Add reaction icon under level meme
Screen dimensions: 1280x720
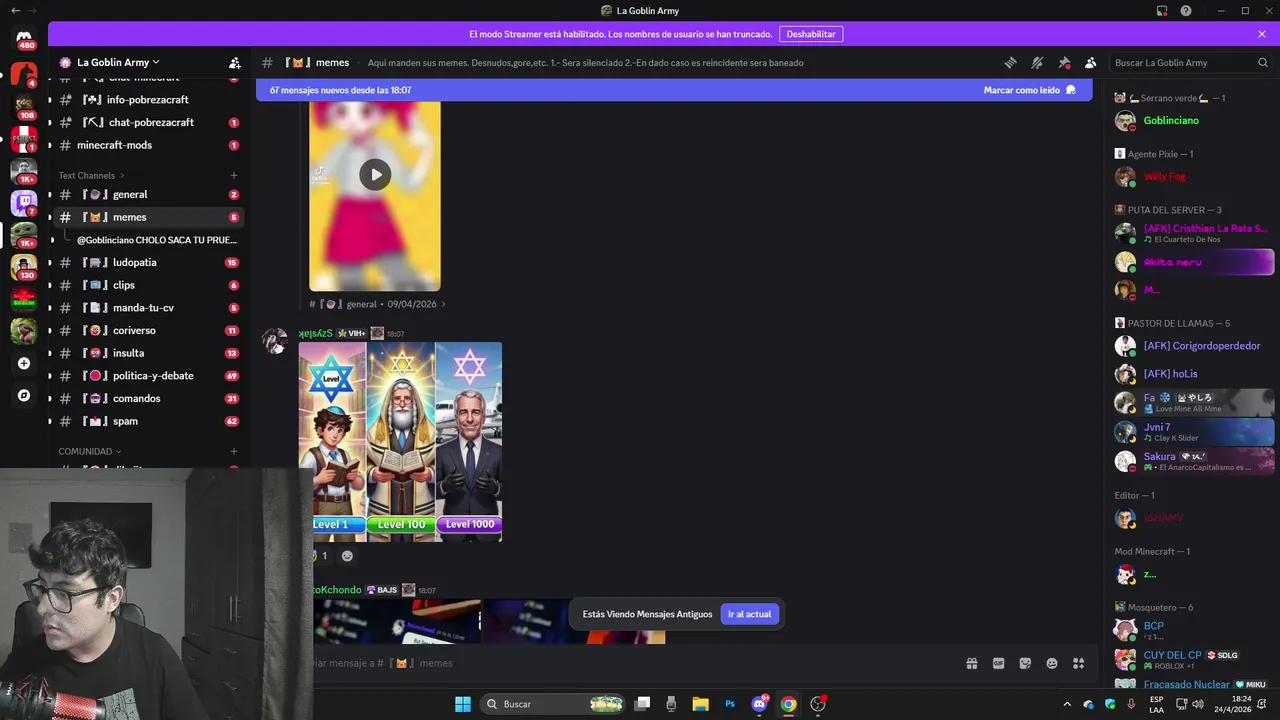pyautogui.click(x=347, y=556)
